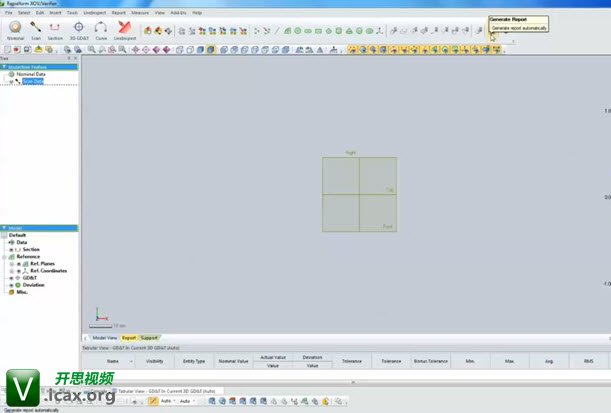Screen dimensions: 611x413
Task: Click the highlighted pencil icon in bottom toolbar
Action: (153, 401)
